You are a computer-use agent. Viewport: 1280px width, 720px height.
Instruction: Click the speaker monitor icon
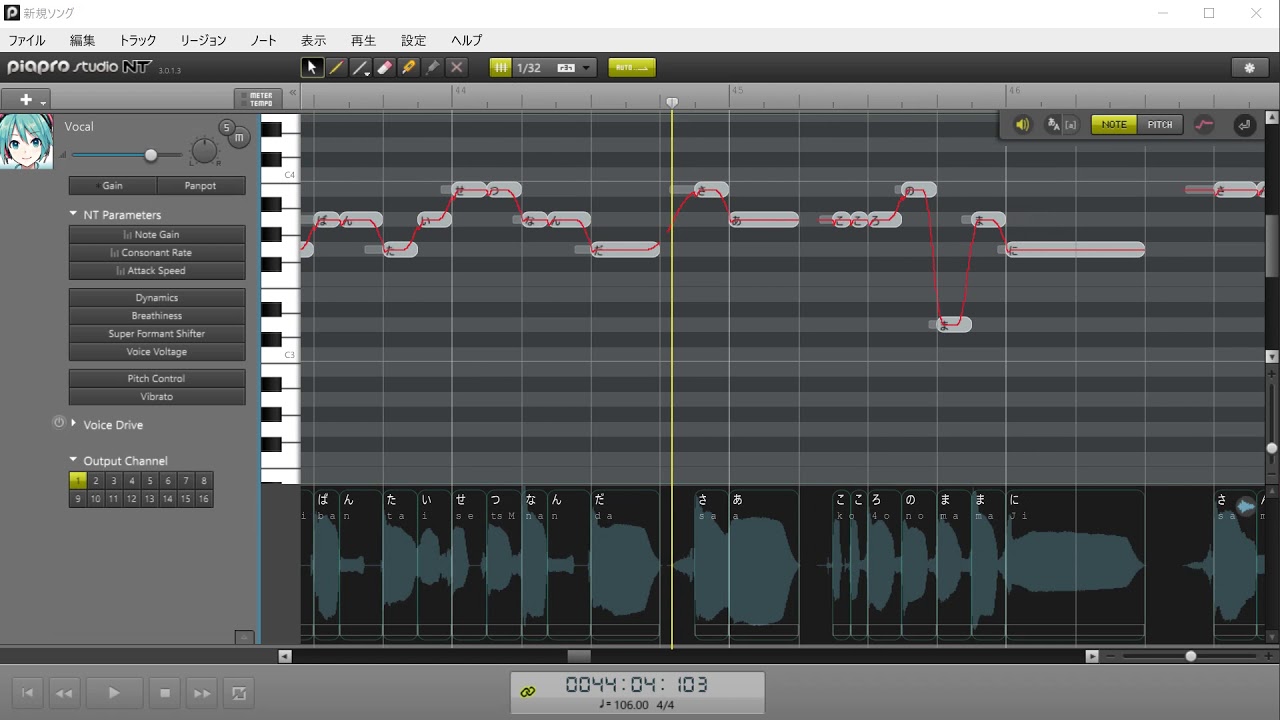click(1022, 125)
